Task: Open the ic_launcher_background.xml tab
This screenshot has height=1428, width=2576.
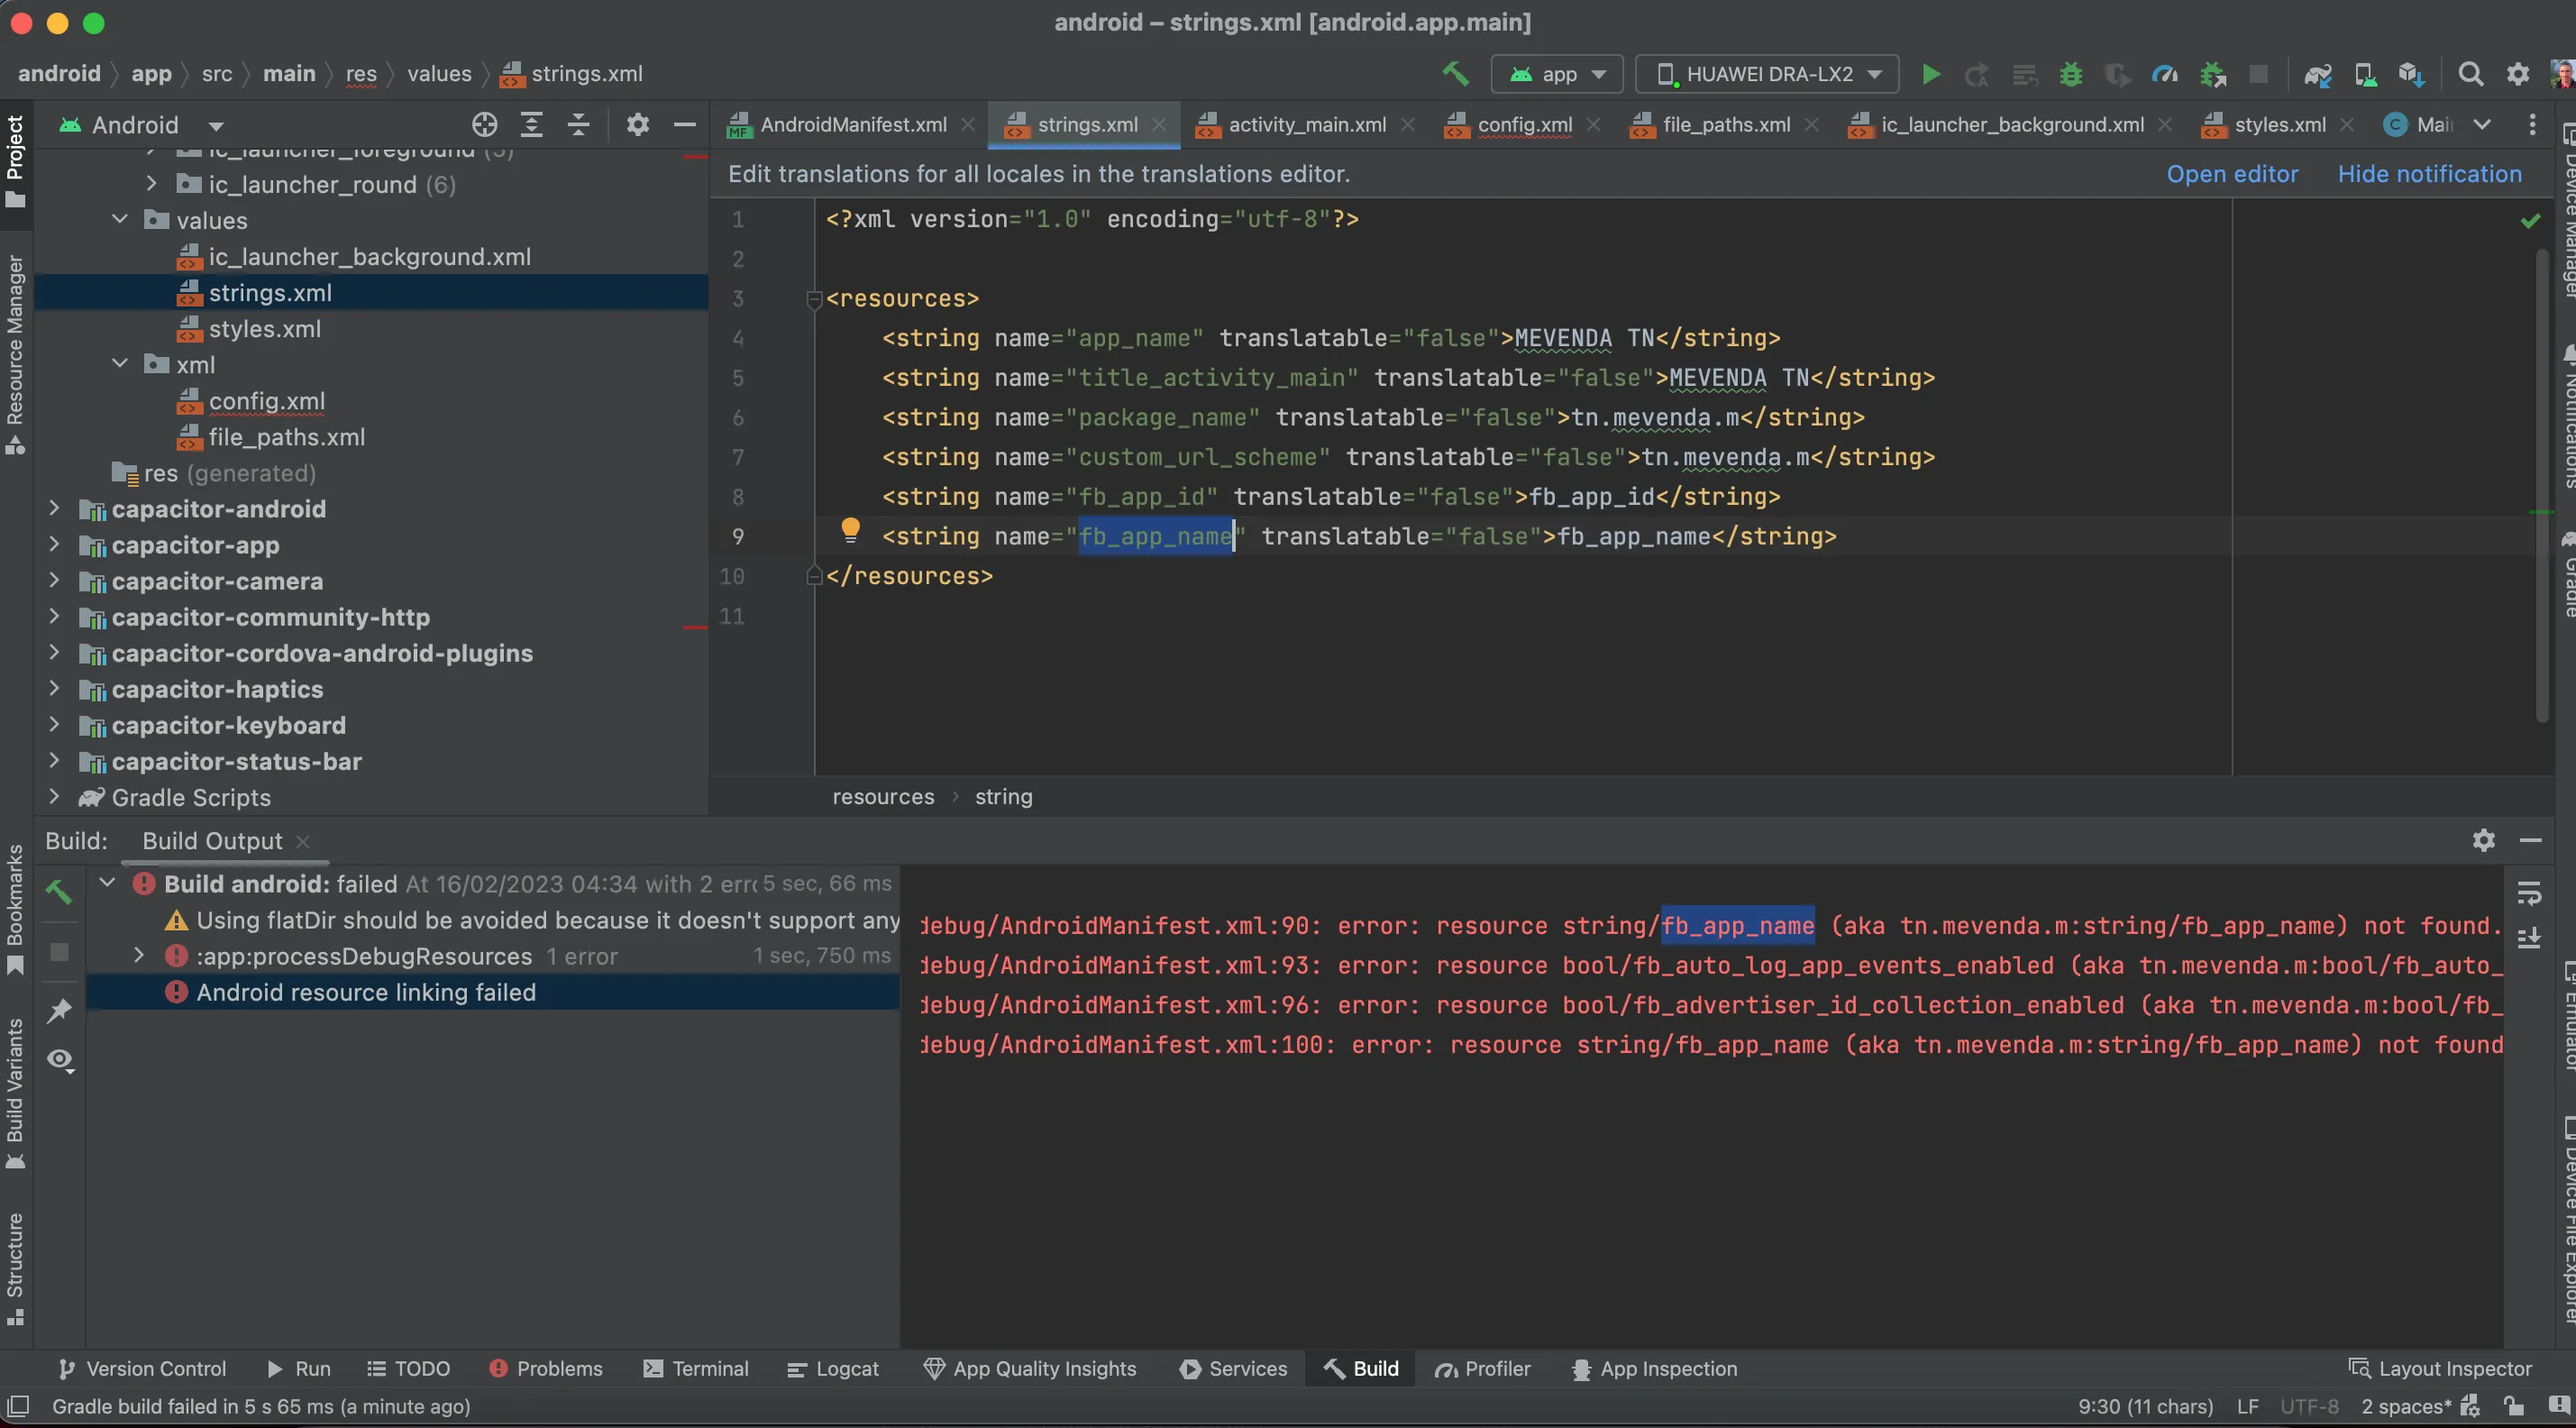Action: [x=2011, y=125]
